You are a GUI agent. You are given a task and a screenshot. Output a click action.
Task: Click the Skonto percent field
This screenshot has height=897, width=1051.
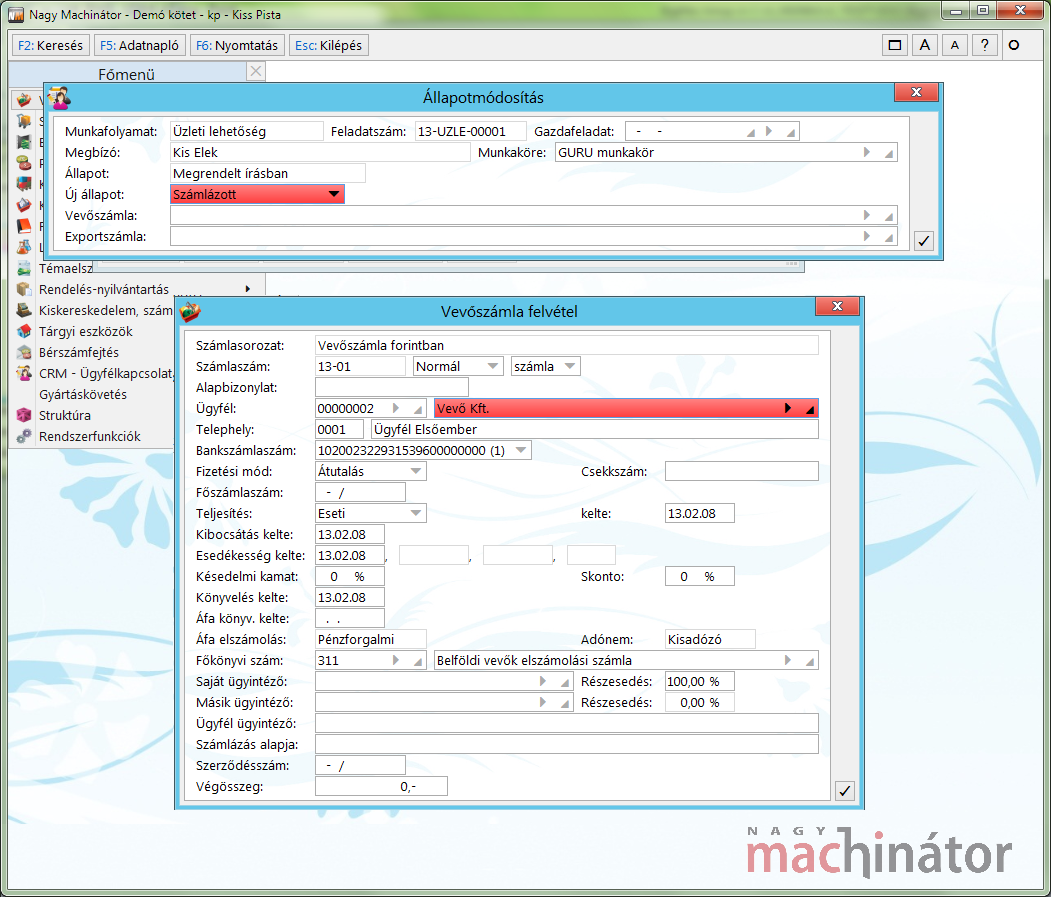click(699, 576)
